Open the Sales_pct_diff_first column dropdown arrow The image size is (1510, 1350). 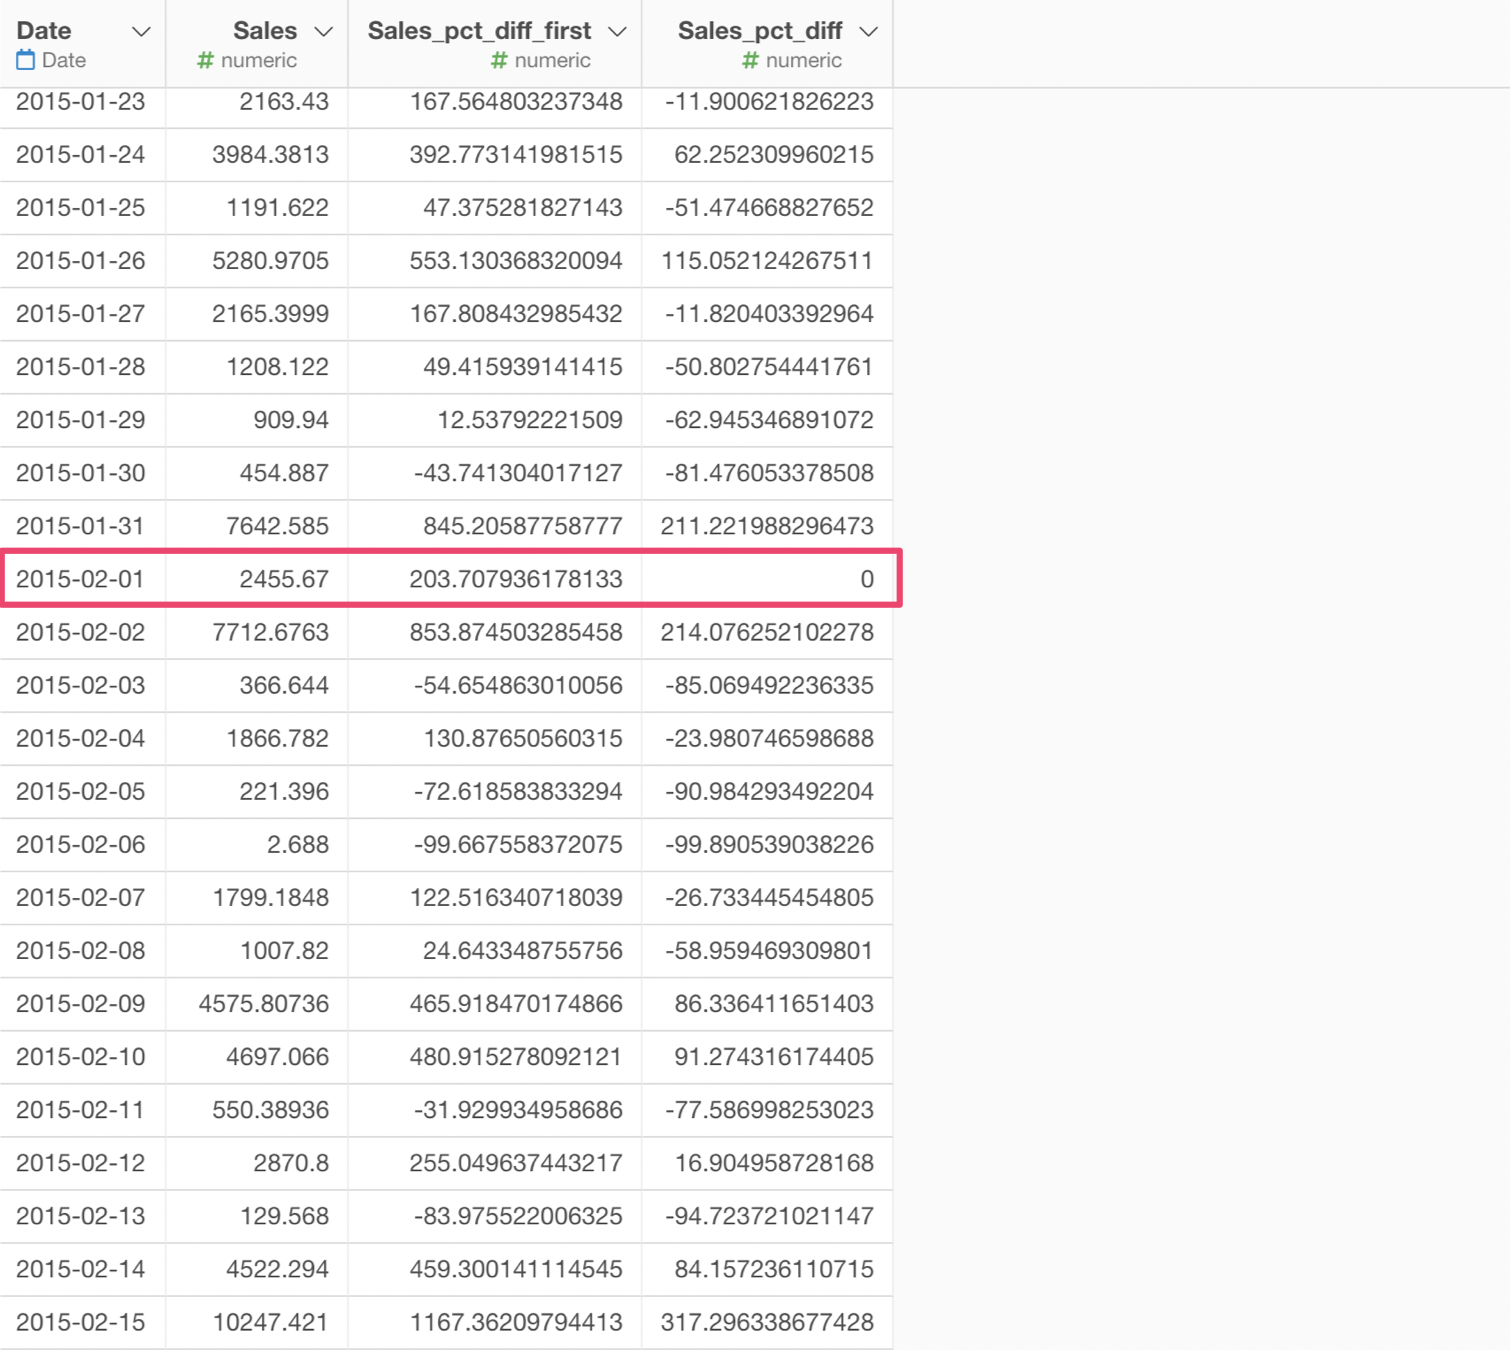(617, 32)
